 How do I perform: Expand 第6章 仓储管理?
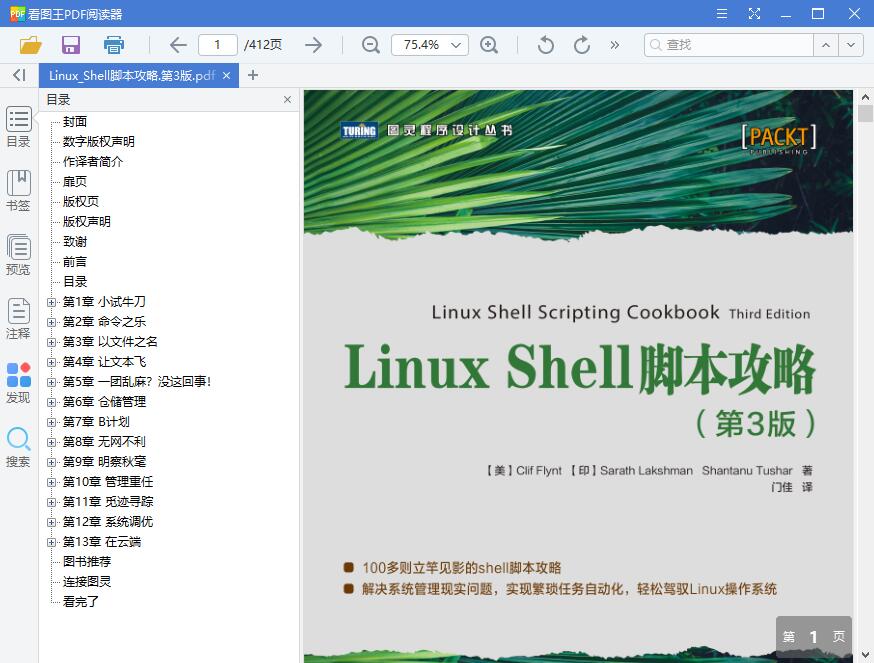51,402
